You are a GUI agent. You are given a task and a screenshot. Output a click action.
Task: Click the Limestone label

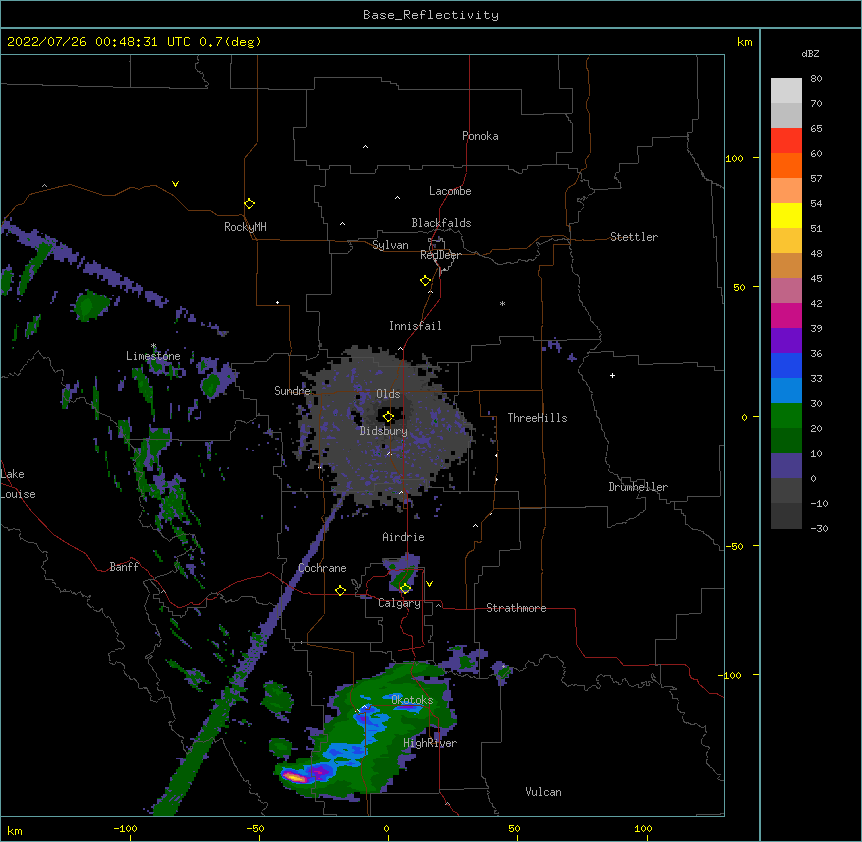point(153,356)
